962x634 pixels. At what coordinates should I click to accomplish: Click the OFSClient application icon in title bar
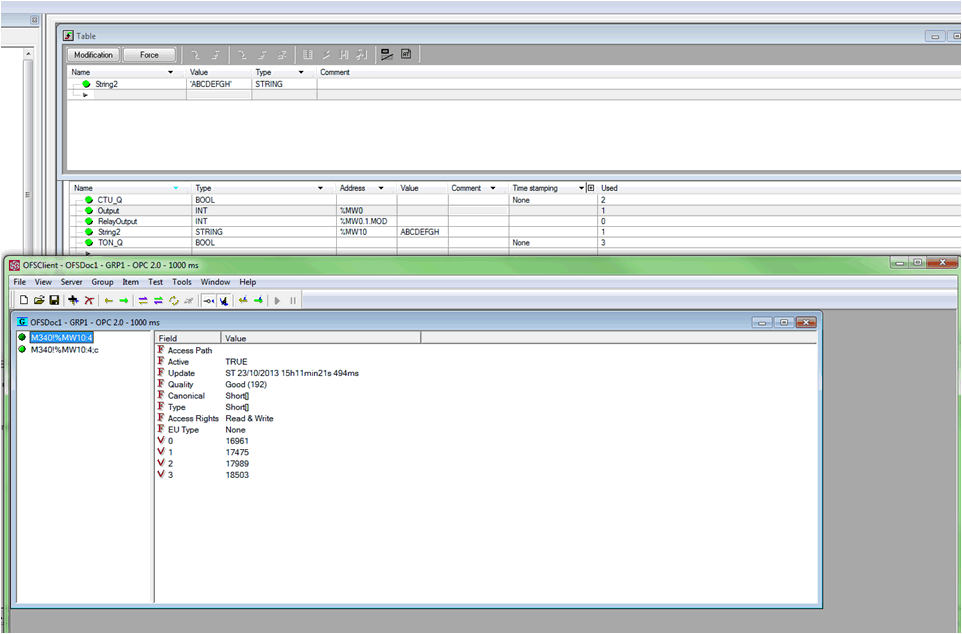click(x=15, y=265)
